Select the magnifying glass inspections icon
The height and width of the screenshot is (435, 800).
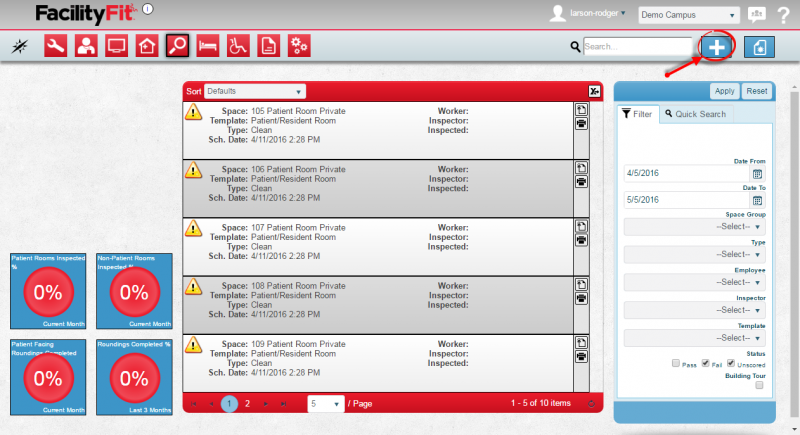pos(178,45)
